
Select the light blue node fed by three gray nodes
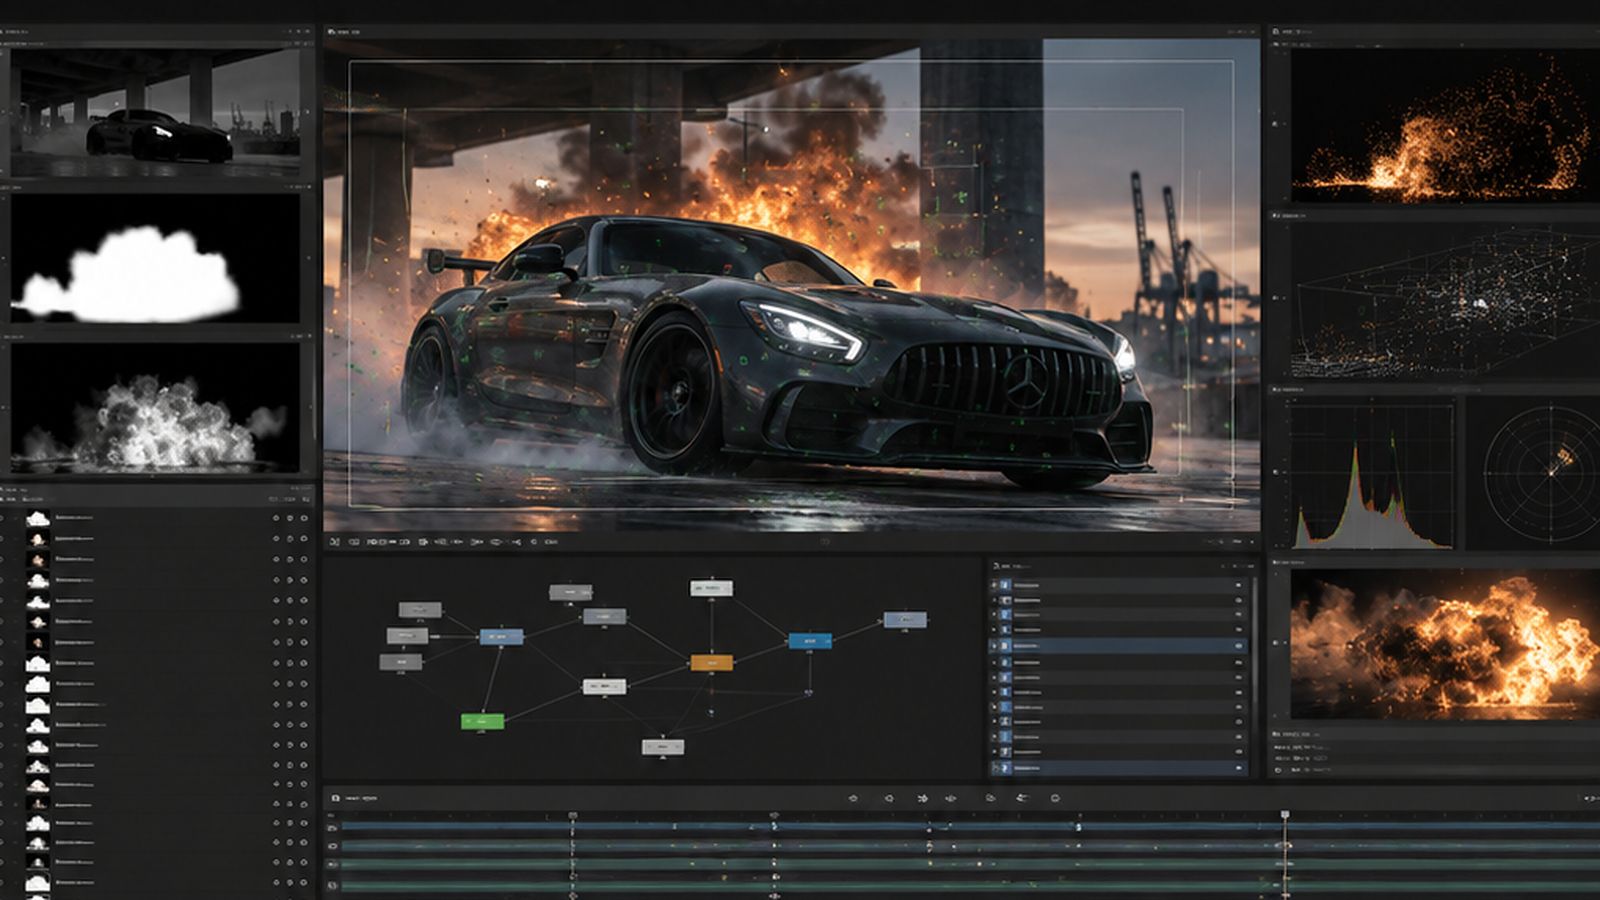501,636
